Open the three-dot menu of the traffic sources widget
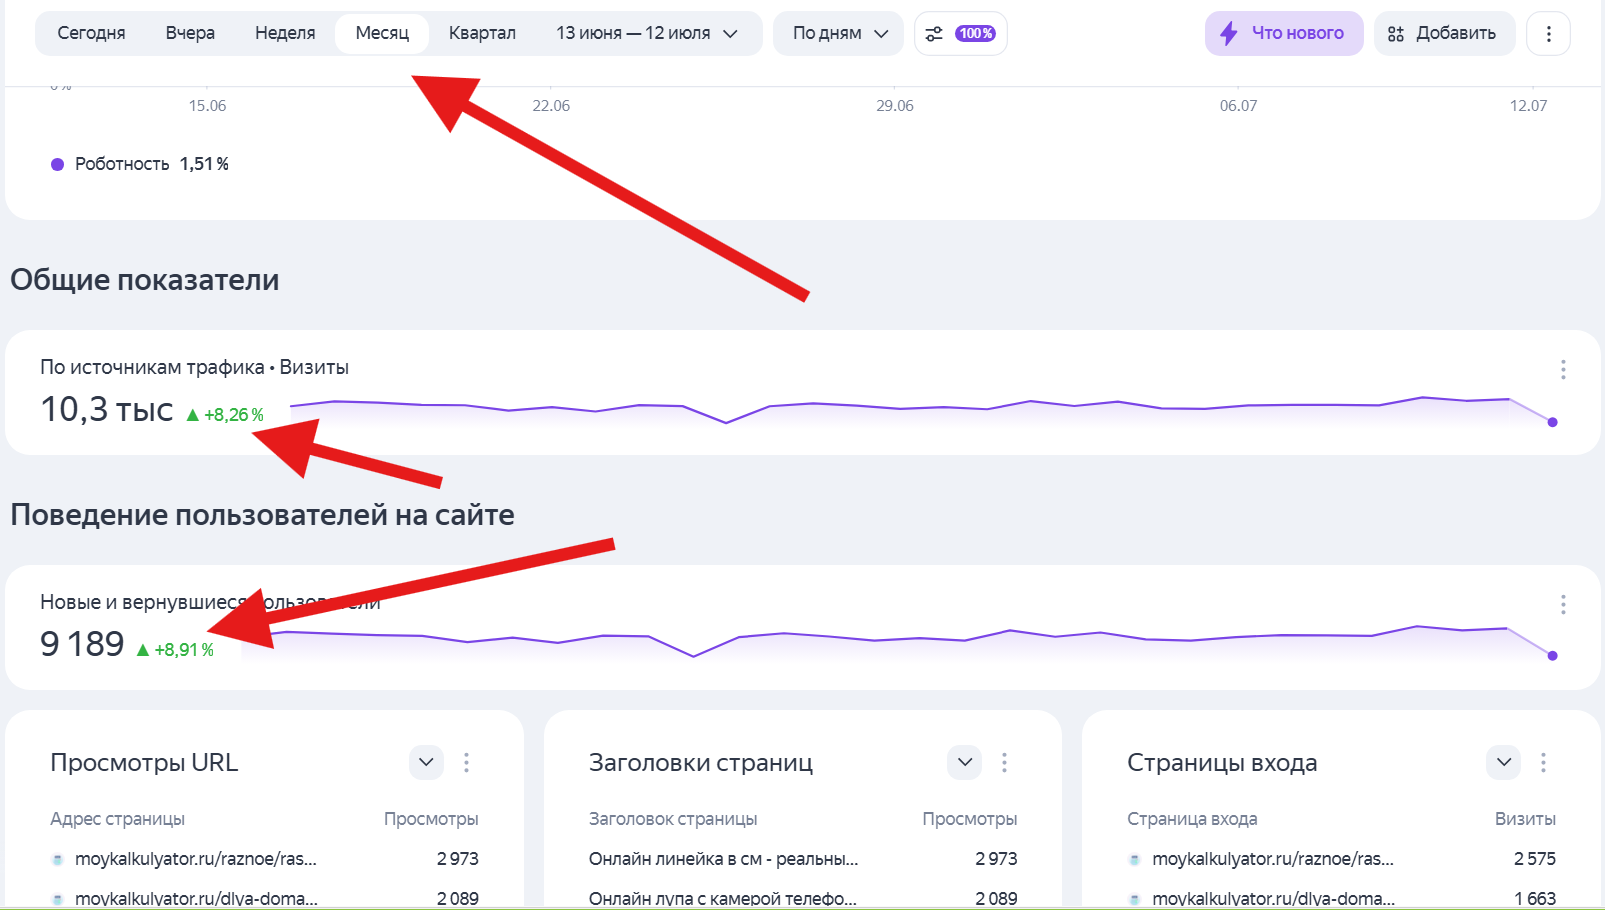Viewport: 1605px width, 910px height. (x=1563, y=370)
